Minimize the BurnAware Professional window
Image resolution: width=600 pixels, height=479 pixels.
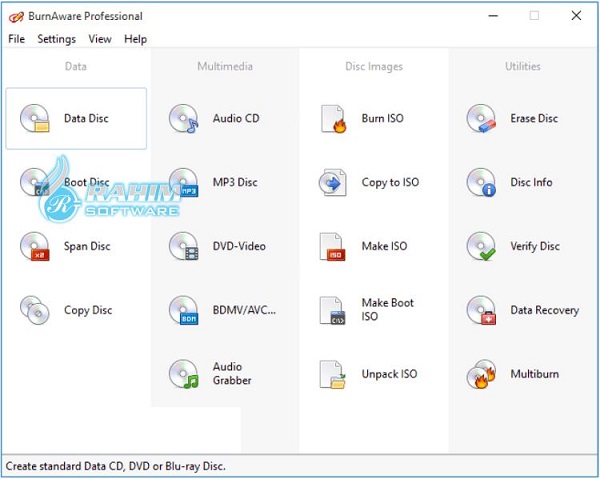pyautogui.click(x=493, y=16)
